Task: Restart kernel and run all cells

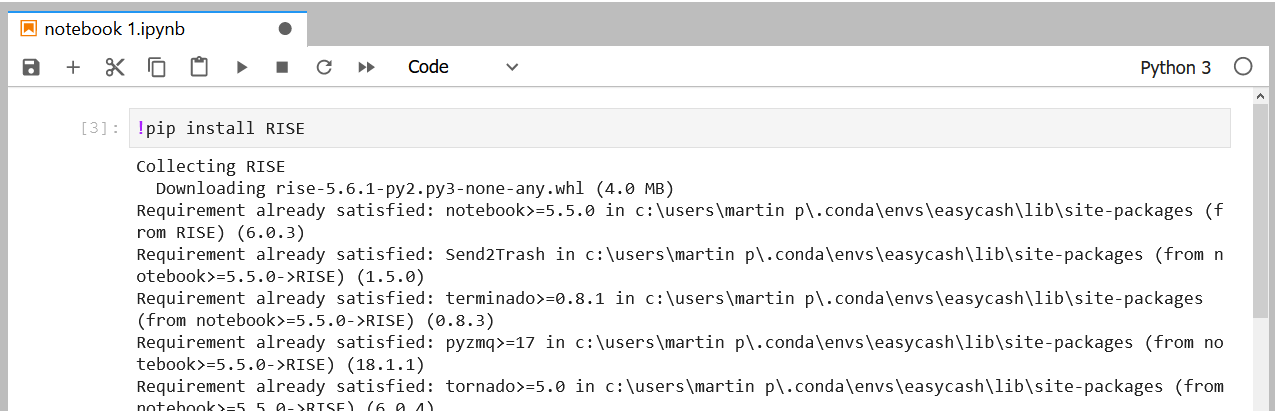Action: [366, 67]
